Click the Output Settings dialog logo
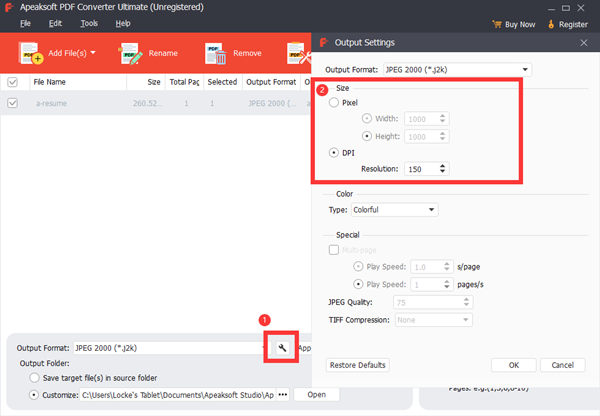 [x=324, y=42]
